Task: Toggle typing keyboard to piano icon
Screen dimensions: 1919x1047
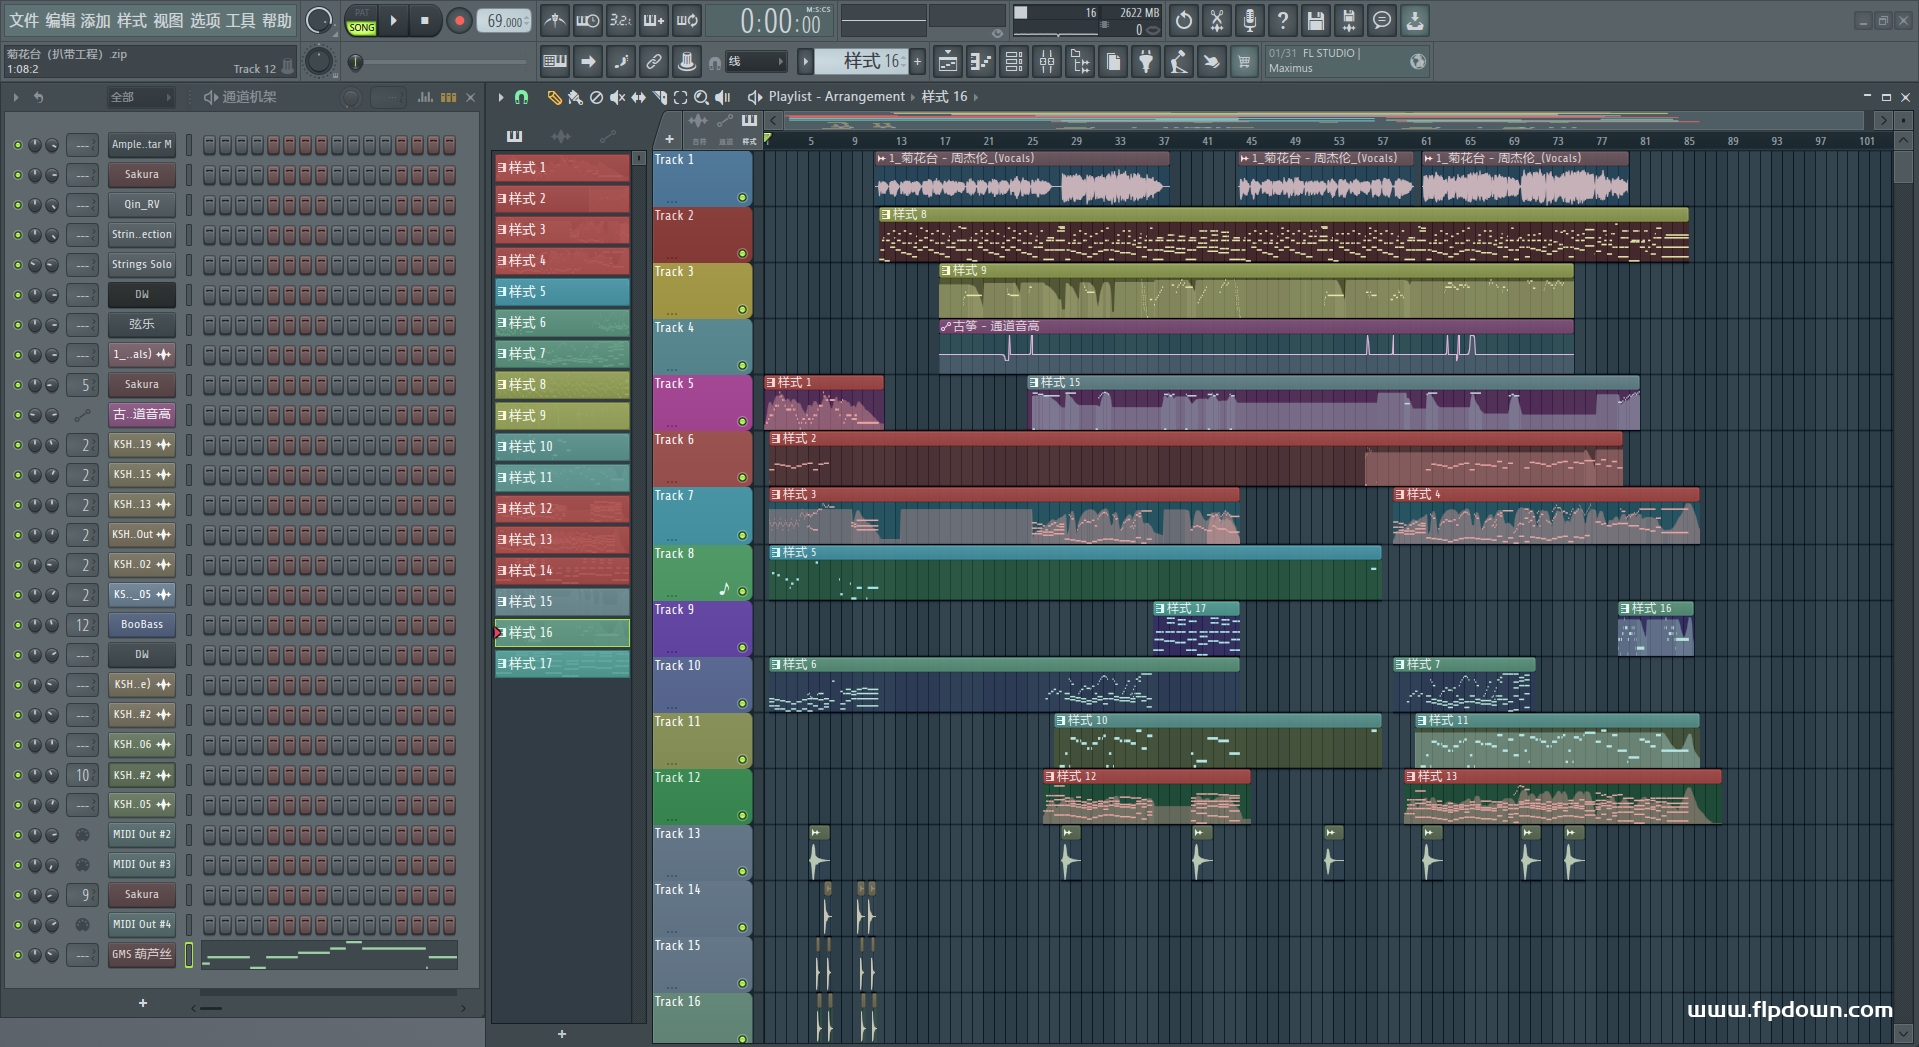Action: [x=555, y=62]
